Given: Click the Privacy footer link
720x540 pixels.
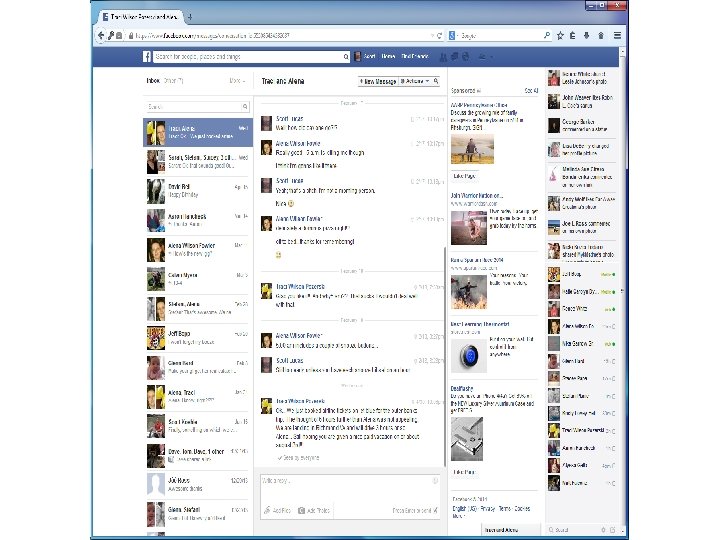Looking at the screenshot, I should [488, 509].
